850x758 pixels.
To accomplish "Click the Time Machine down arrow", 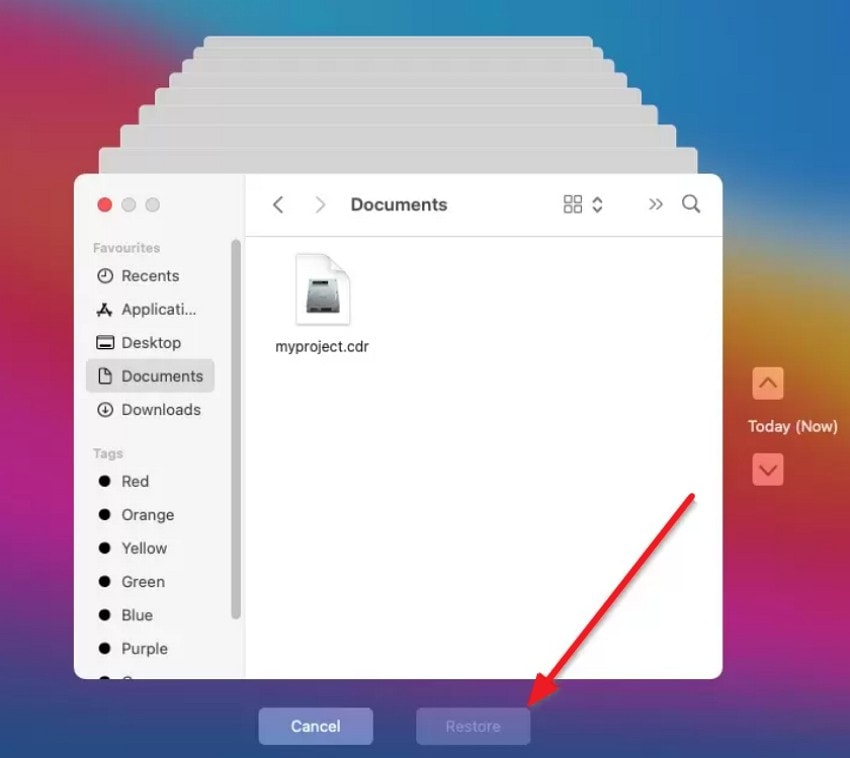I will point(767,469).
